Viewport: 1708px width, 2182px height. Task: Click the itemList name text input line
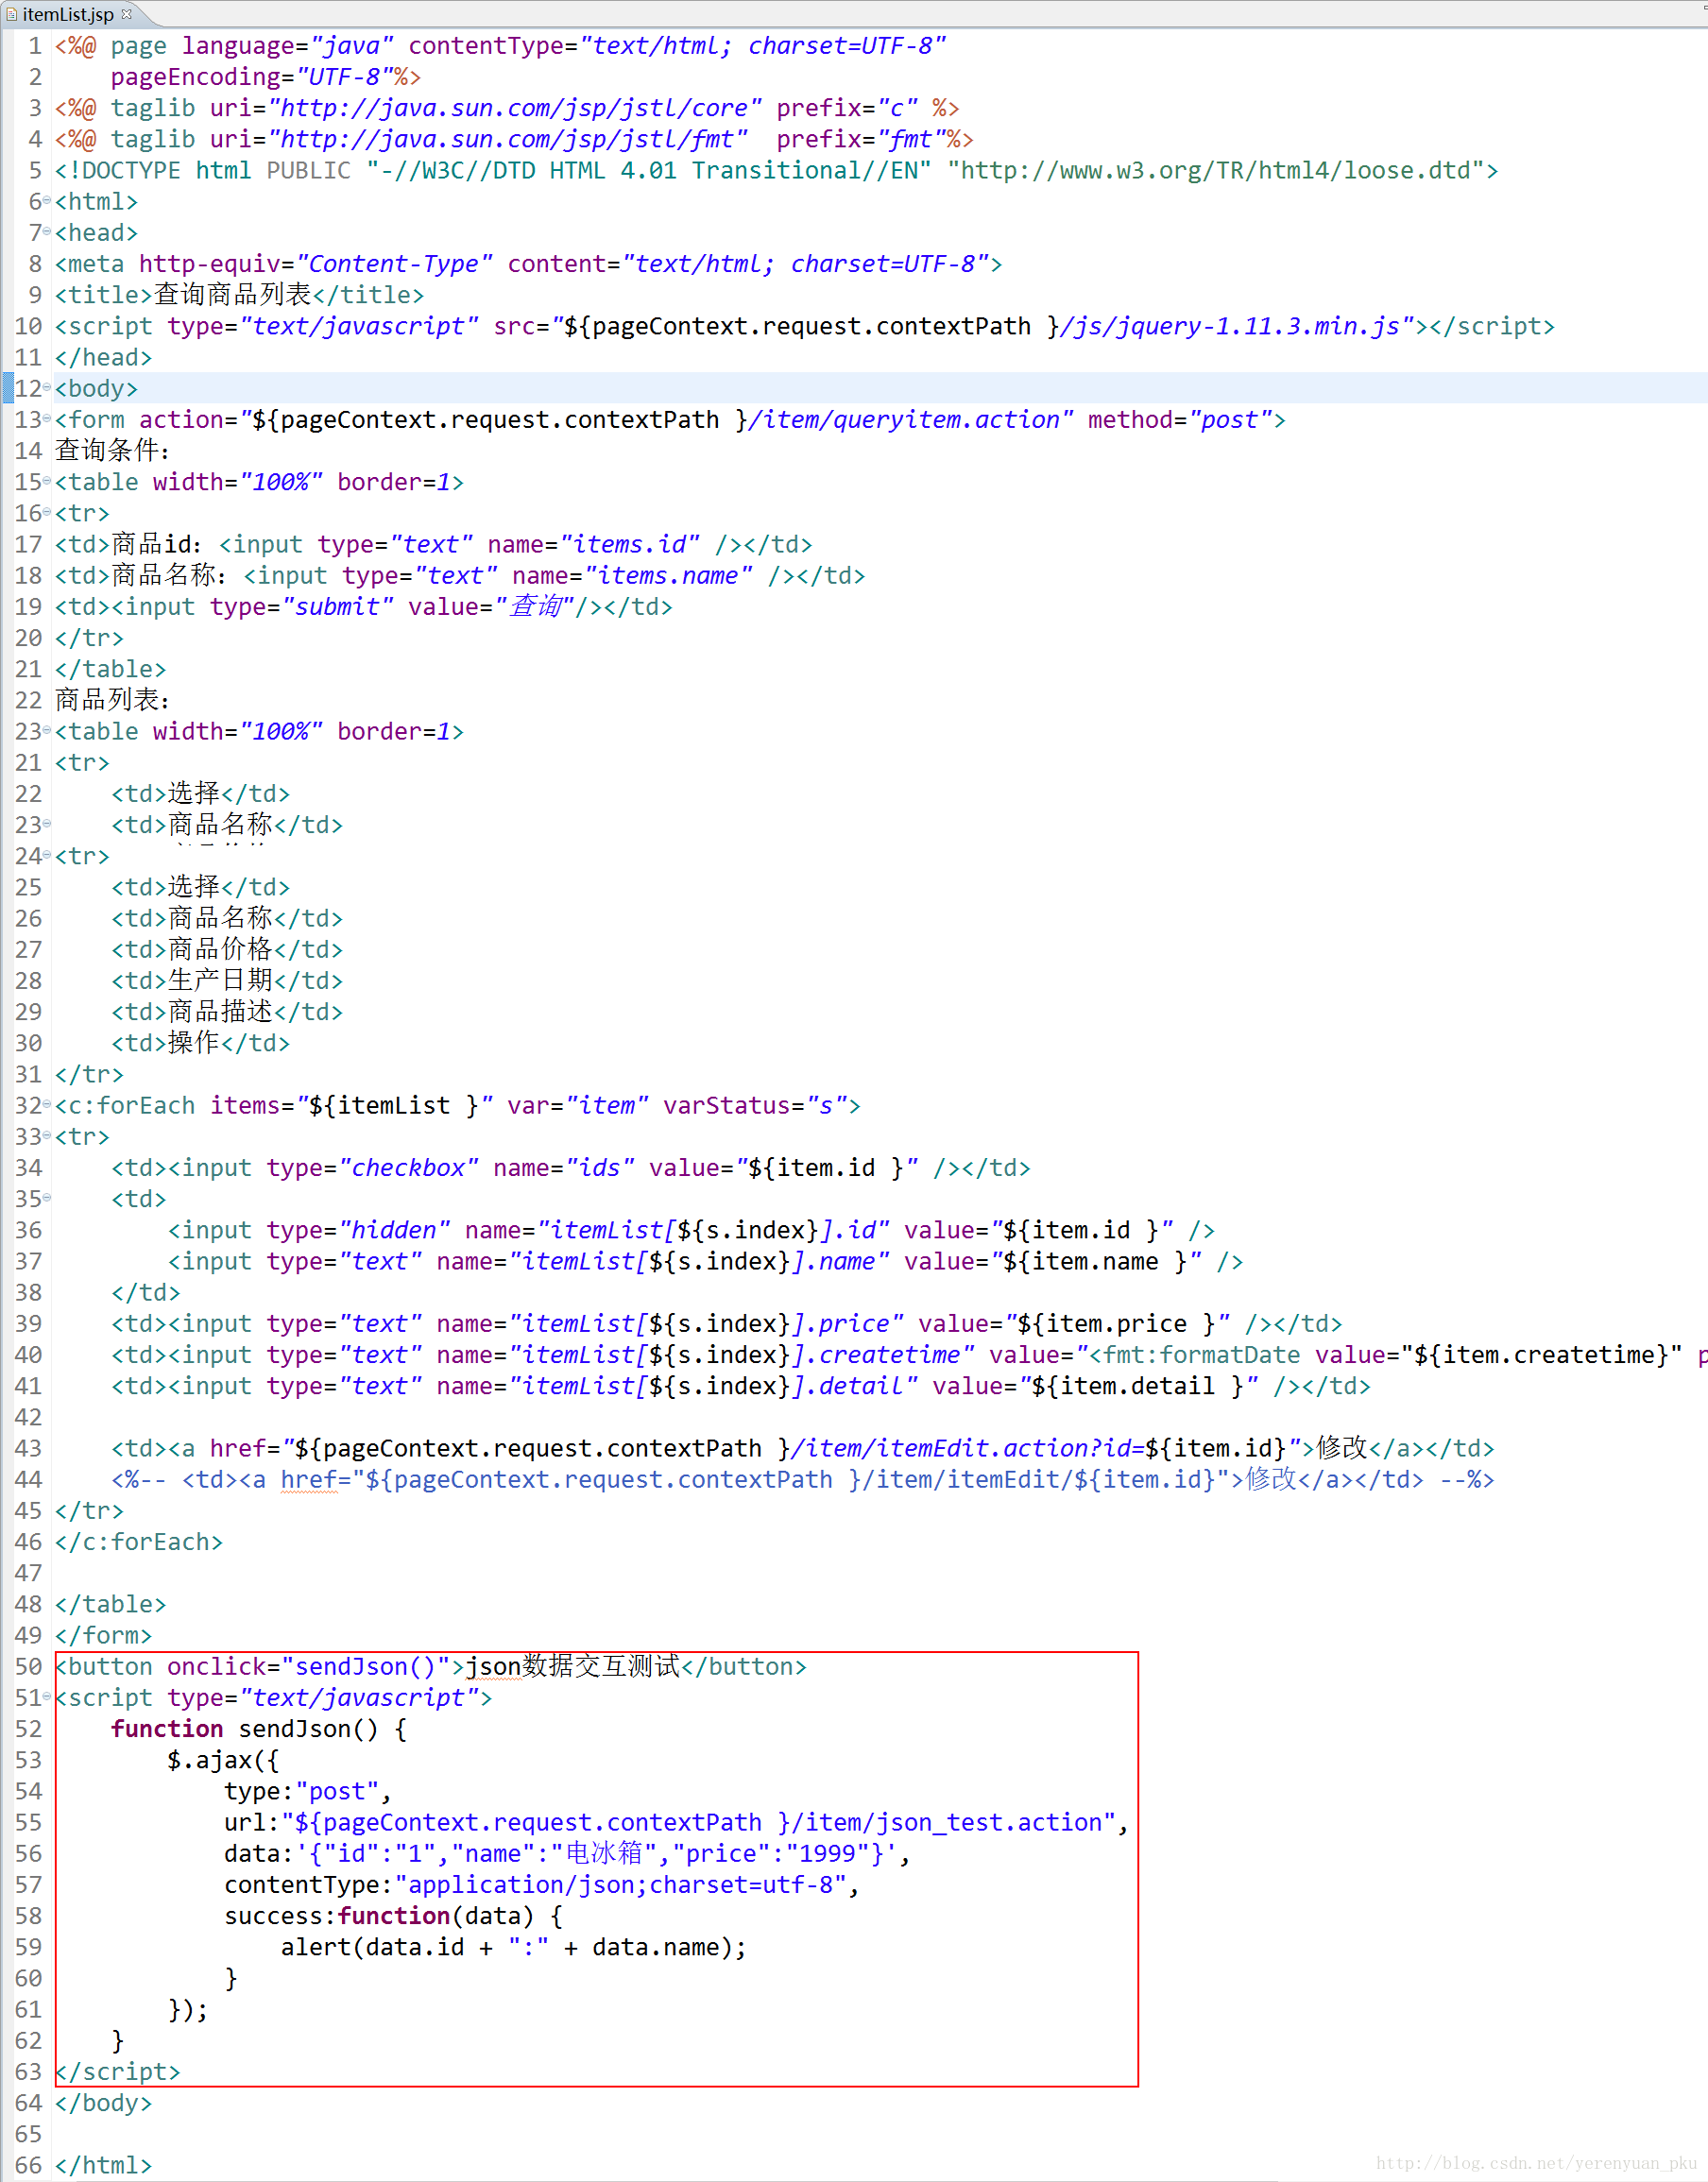(705, 1262)
